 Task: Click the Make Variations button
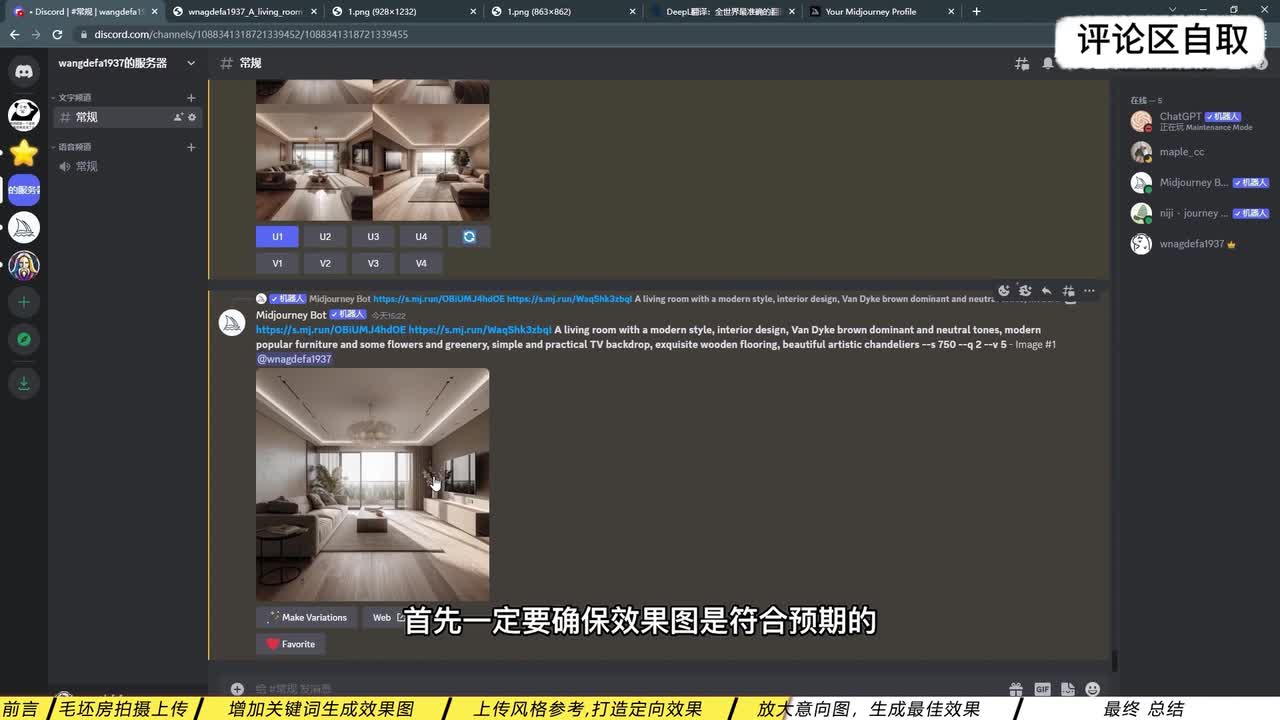pyautogui.click(x=306, y=617)
